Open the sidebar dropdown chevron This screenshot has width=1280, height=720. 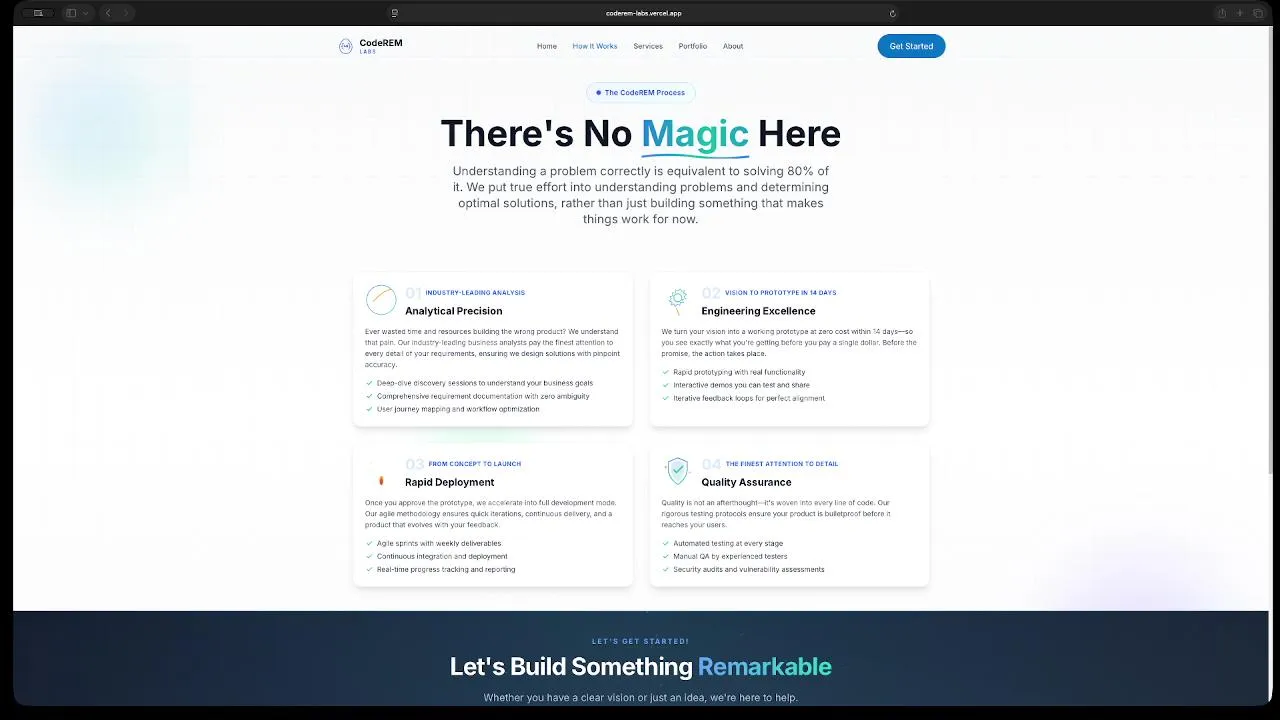coord(85,13)
